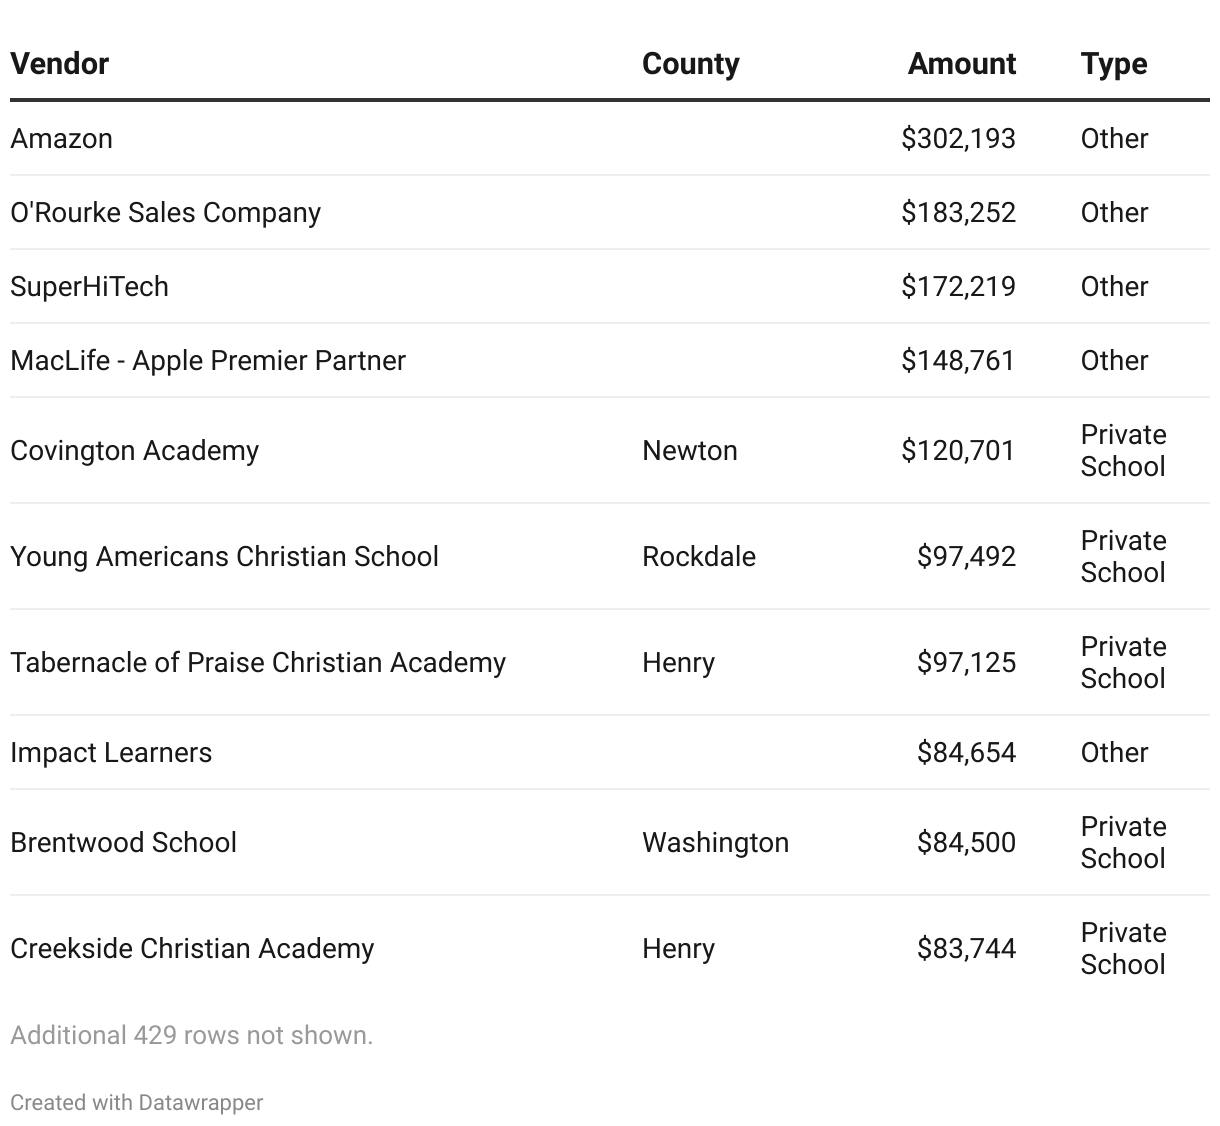Click the Additional 429 rows note
1220x1126 pixels.
coord(192,1035)
